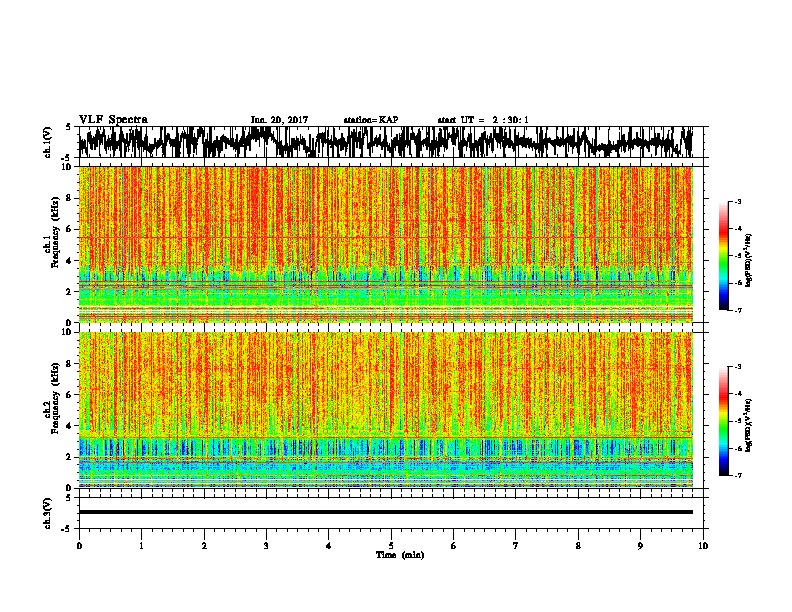Screen dimensions: 792x612
Task: Click the ch.2 color bar log(PSD) unit label
Action: click(749, 425)
